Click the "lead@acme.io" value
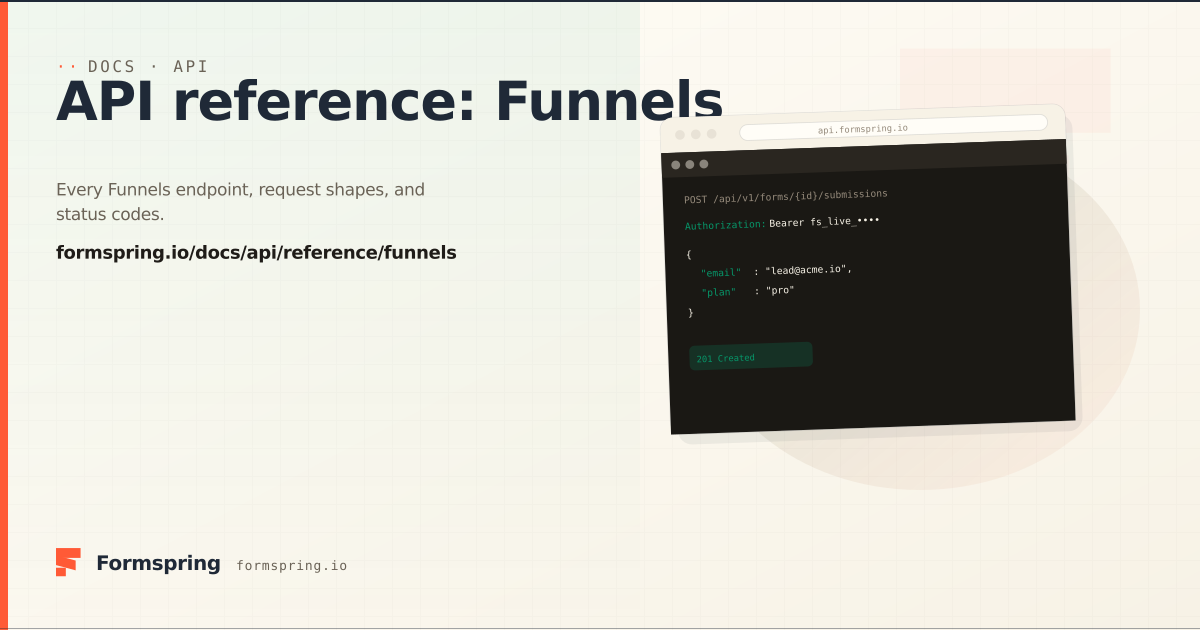This screenshot has width=1200, height=630. (x=808, y=270)
